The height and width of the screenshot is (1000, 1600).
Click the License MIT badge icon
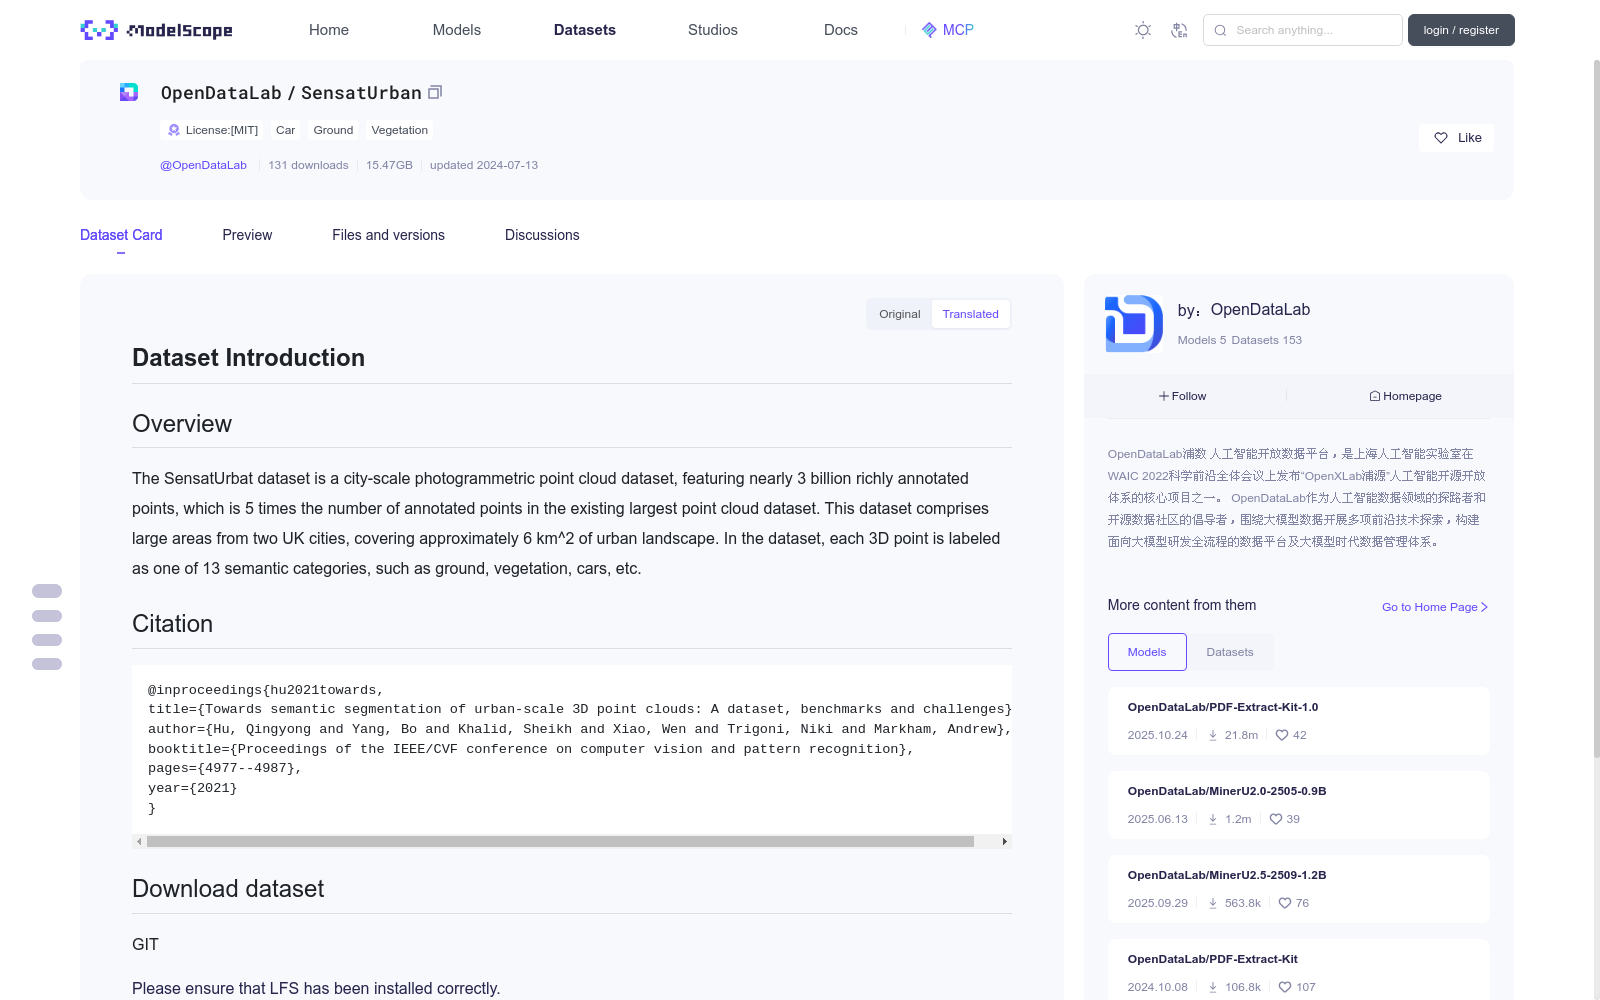(174, 130)
